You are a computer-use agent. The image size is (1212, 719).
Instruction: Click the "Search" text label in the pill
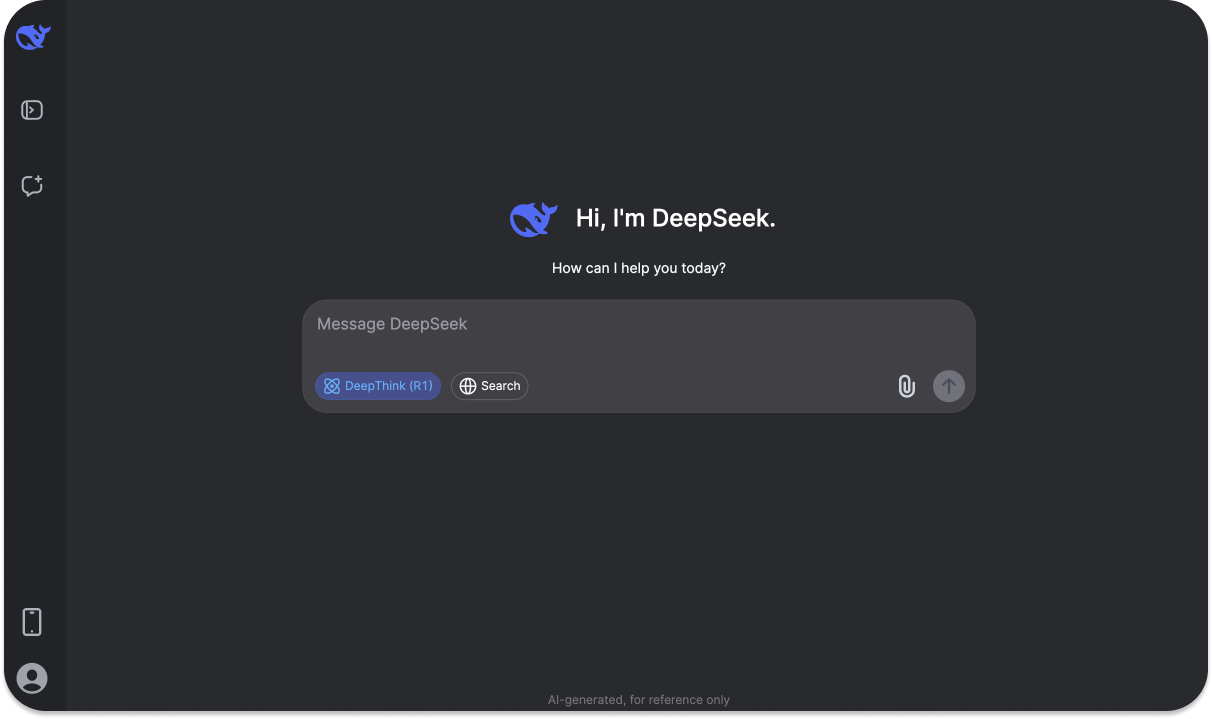(x=500, y=386)
